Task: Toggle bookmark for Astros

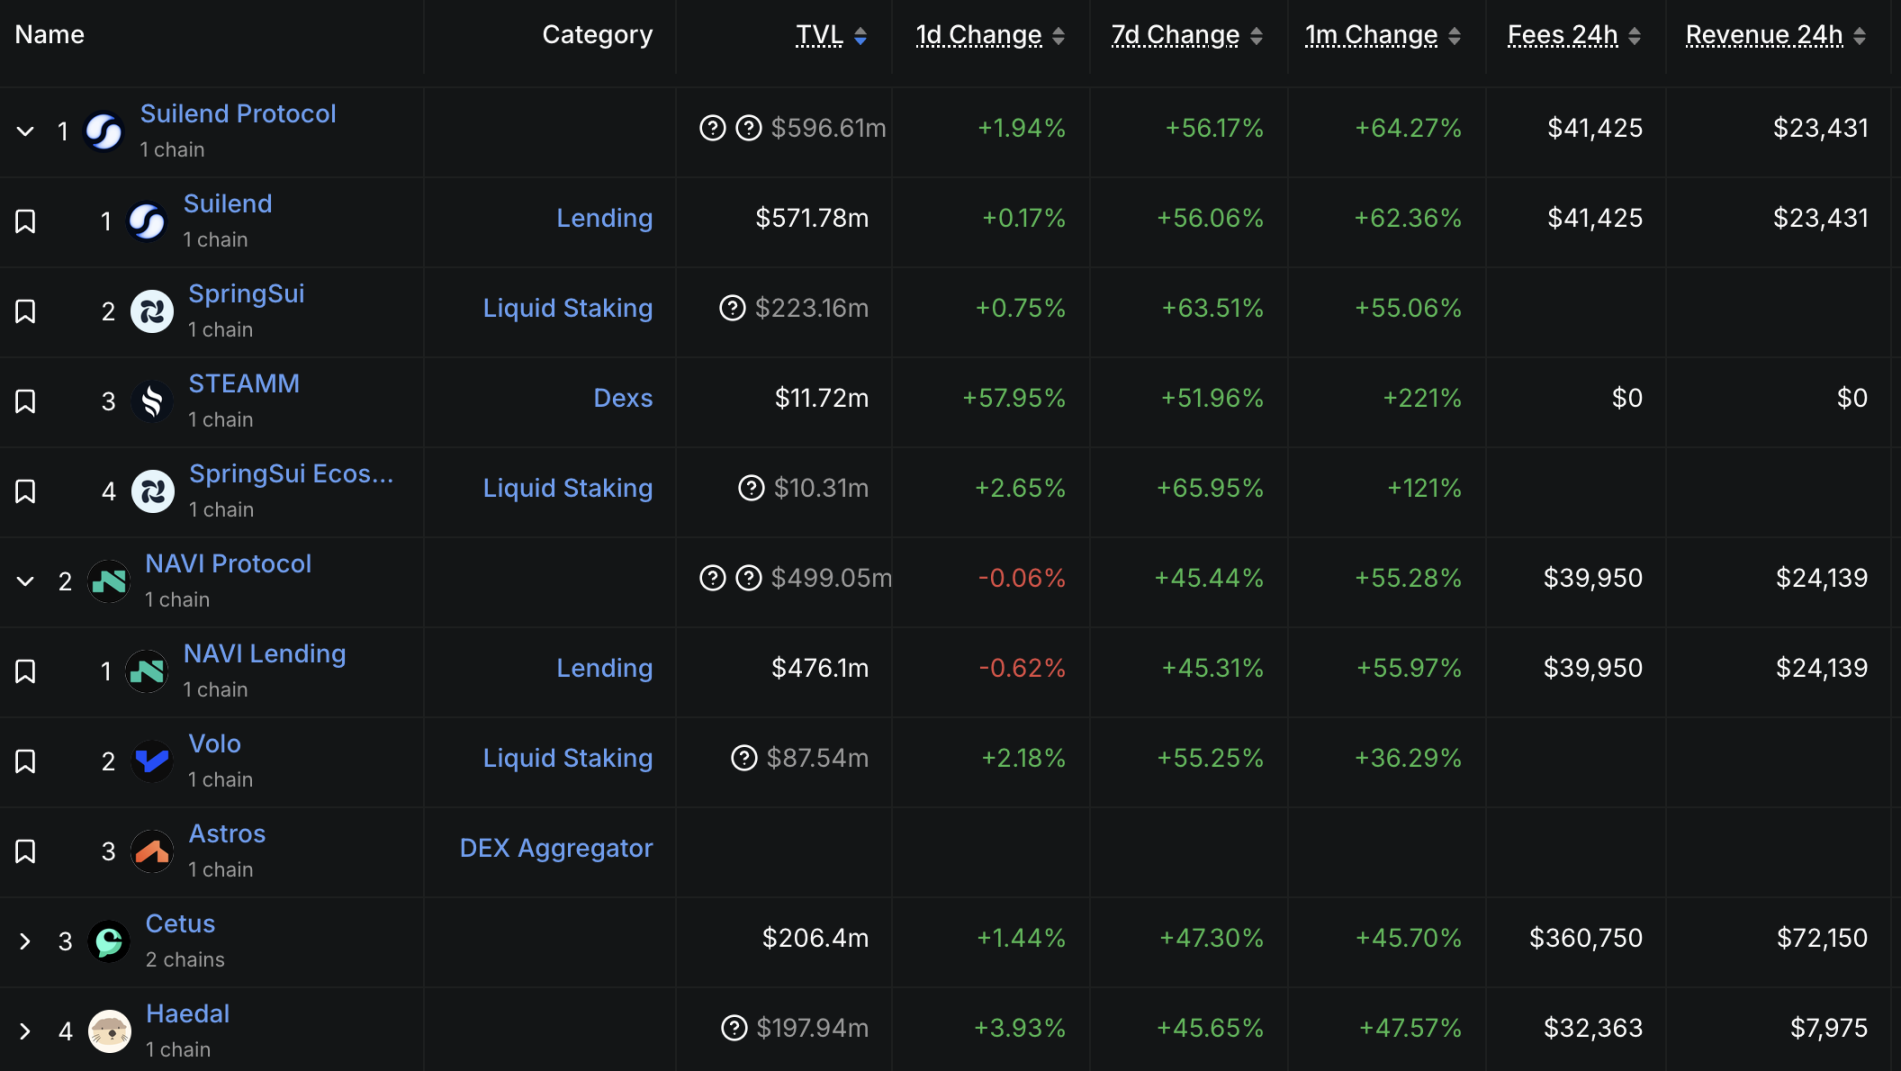Action: click(x=26, y=851)
